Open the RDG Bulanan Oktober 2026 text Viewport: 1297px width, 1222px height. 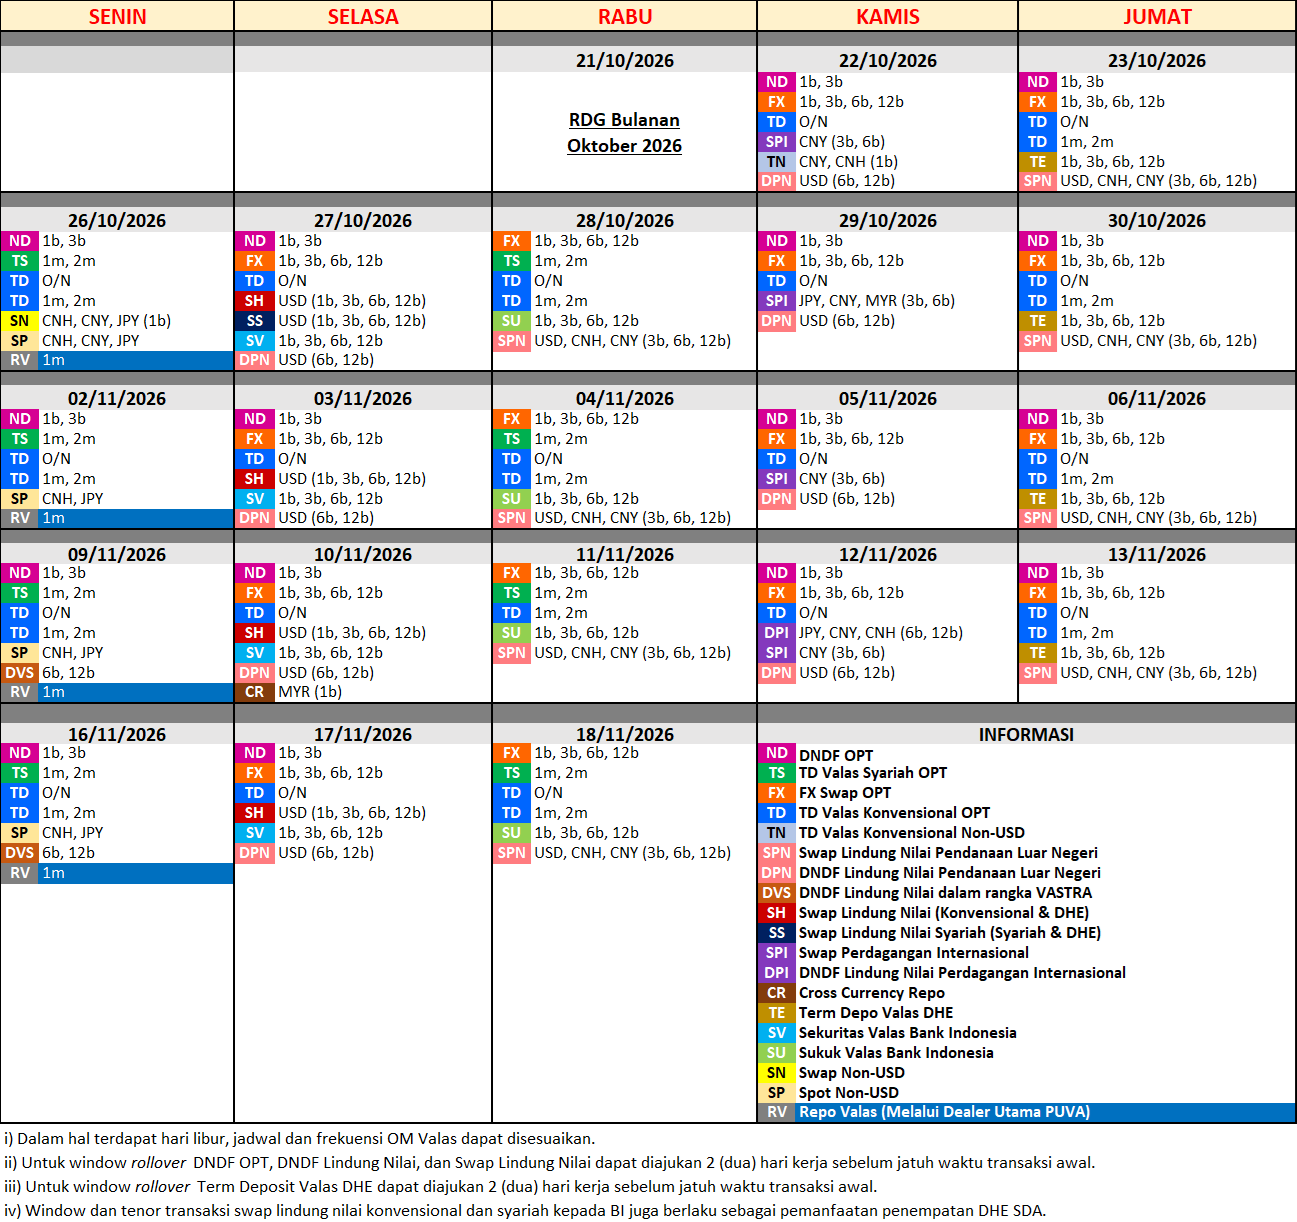pos(625,133)
